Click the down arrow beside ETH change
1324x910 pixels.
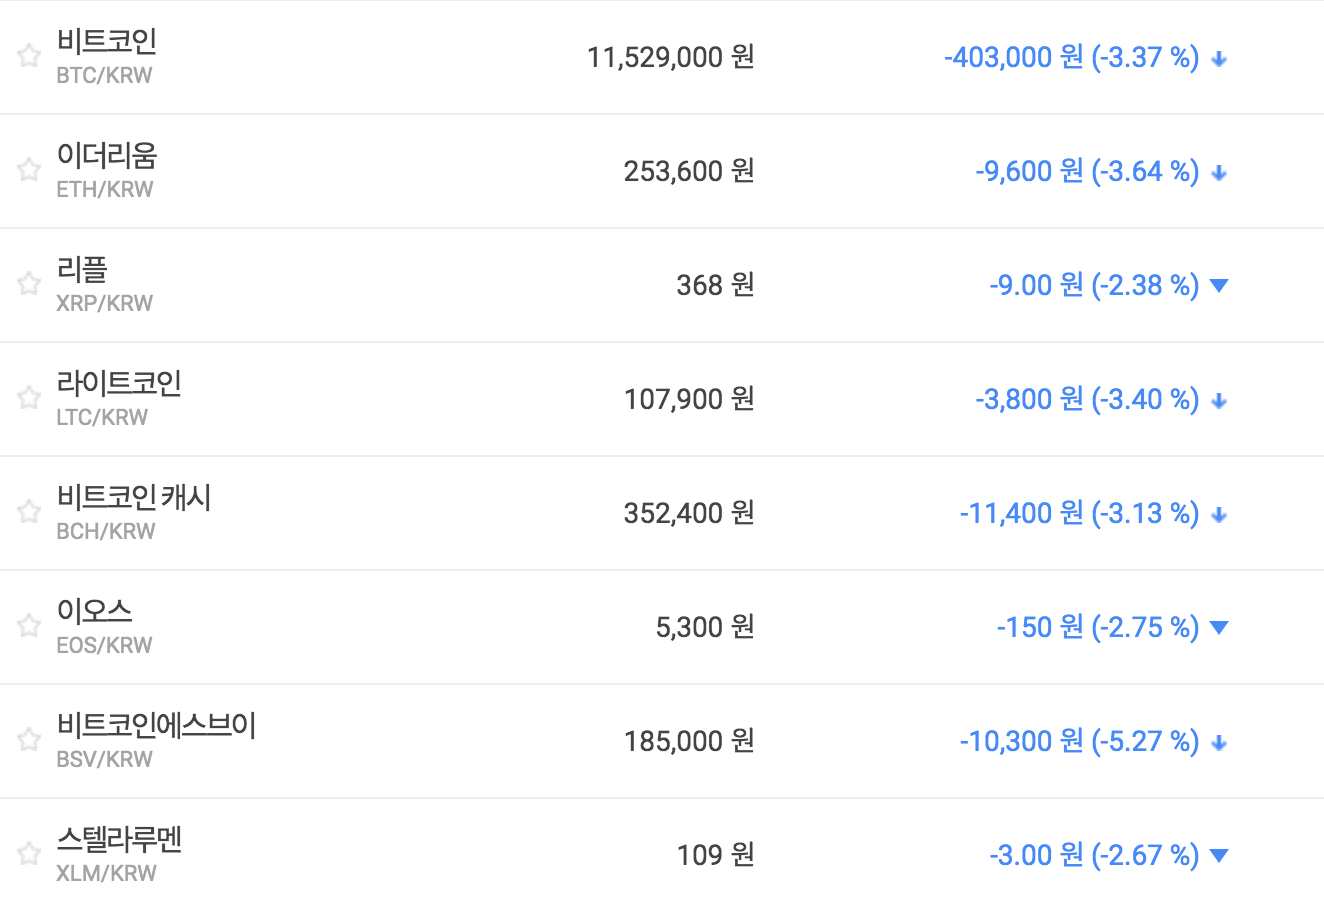point(1218,173)
